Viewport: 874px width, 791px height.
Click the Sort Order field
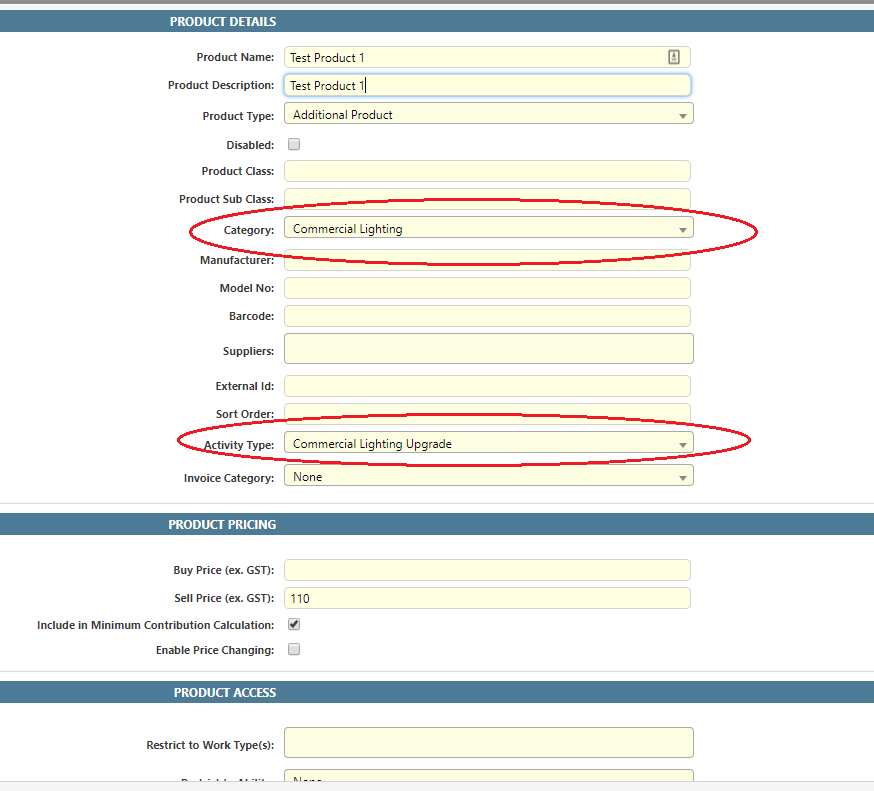point(487,412)
